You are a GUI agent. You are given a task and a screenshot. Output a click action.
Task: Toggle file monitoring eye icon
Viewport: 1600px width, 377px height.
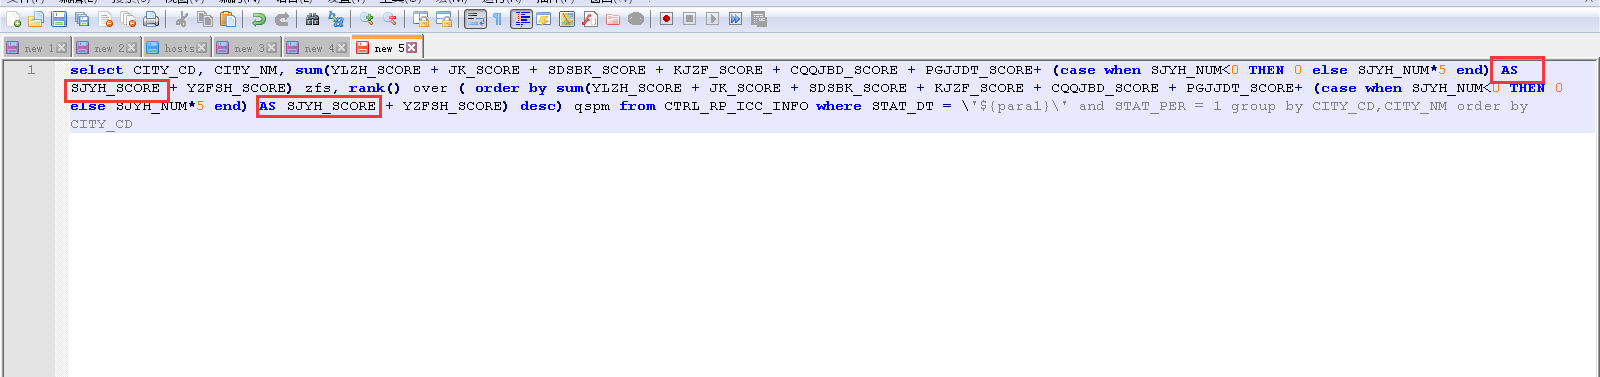click(x=636, y=19)
